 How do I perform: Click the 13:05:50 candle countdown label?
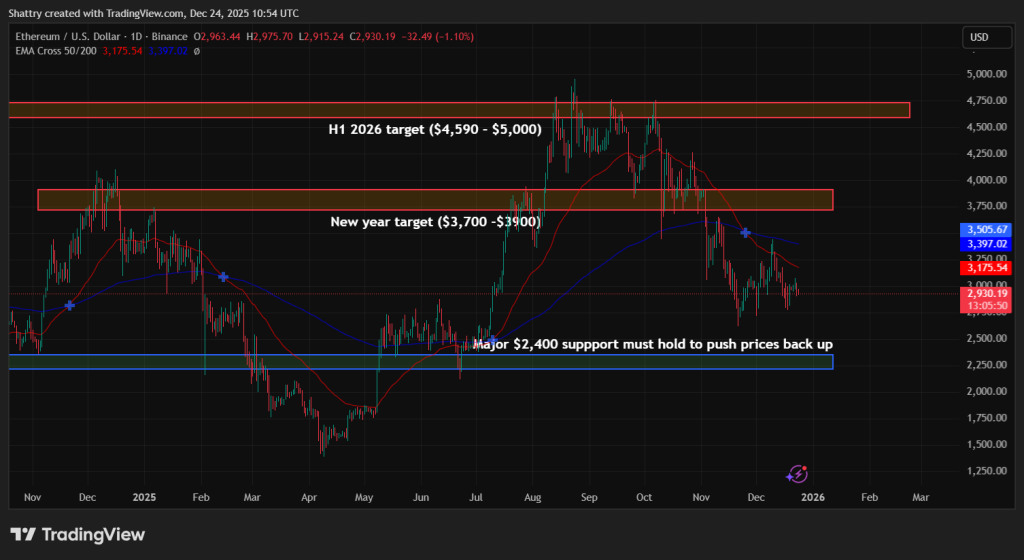(x=987, y=306)
